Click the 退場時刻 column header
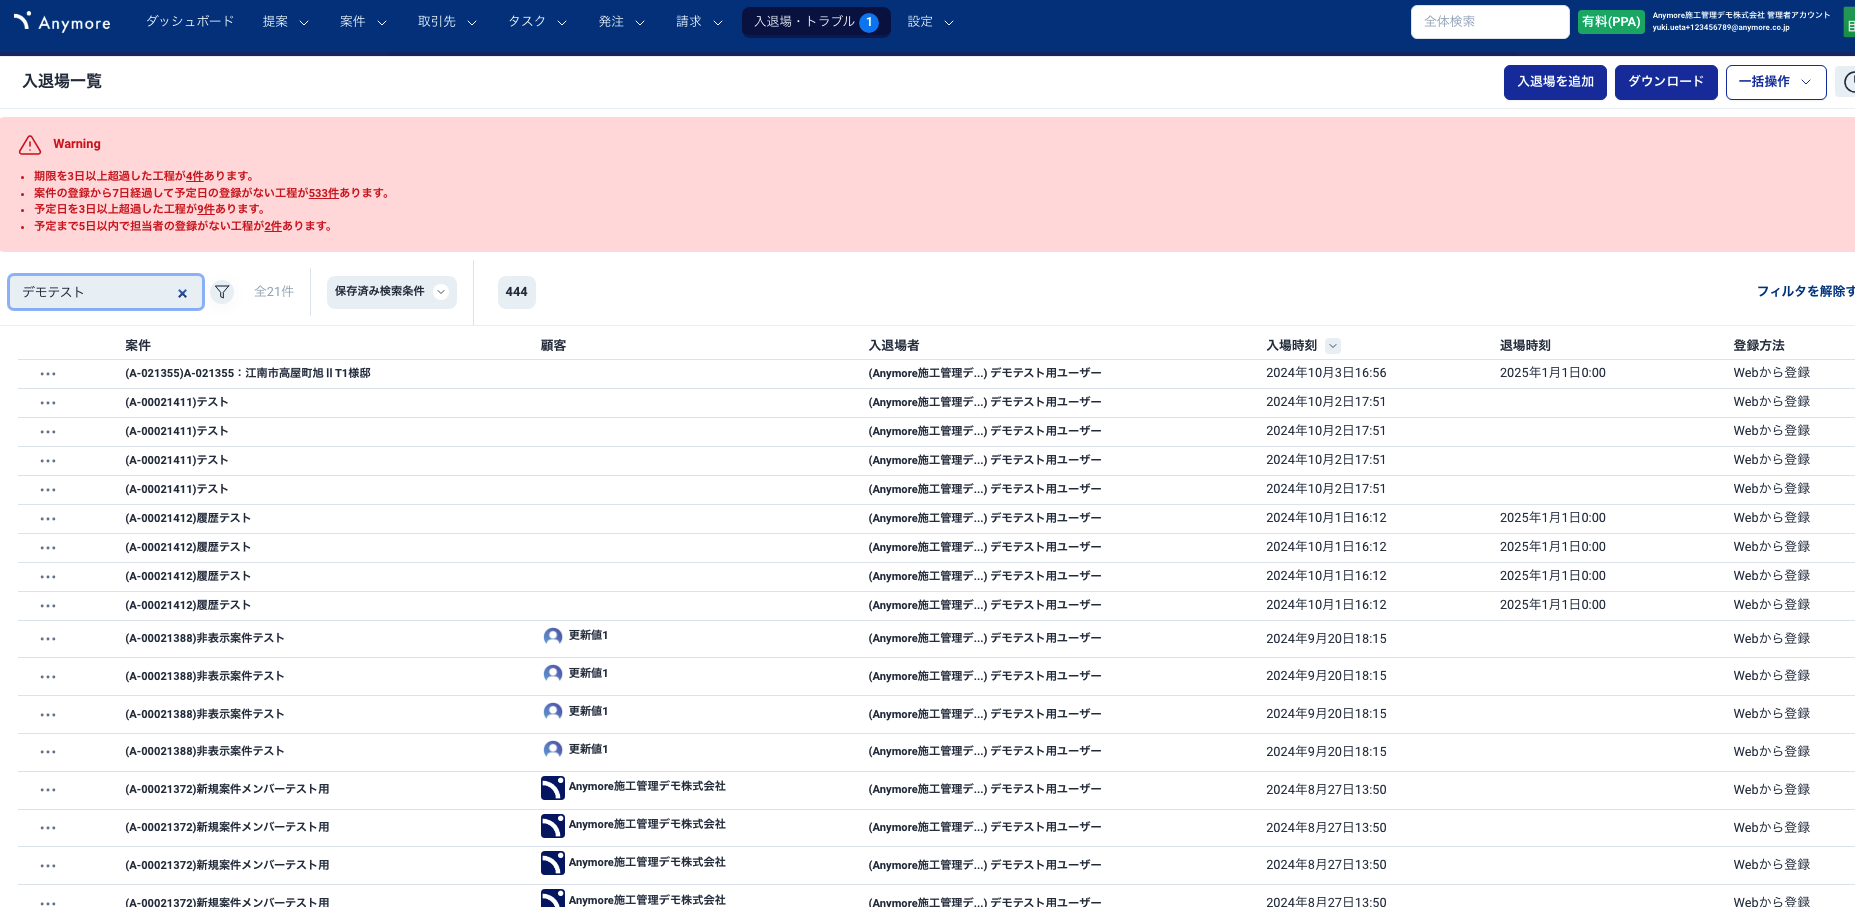This screenshot has width=1855, height=907. [x=1525, y=346]
